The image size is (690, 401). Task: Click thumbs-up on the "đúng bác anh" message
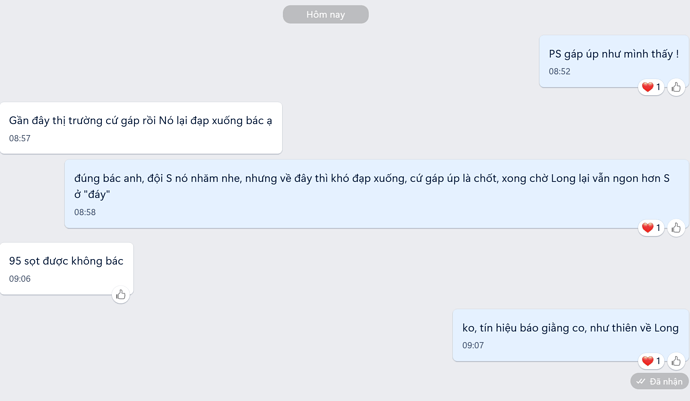point(676,228)
